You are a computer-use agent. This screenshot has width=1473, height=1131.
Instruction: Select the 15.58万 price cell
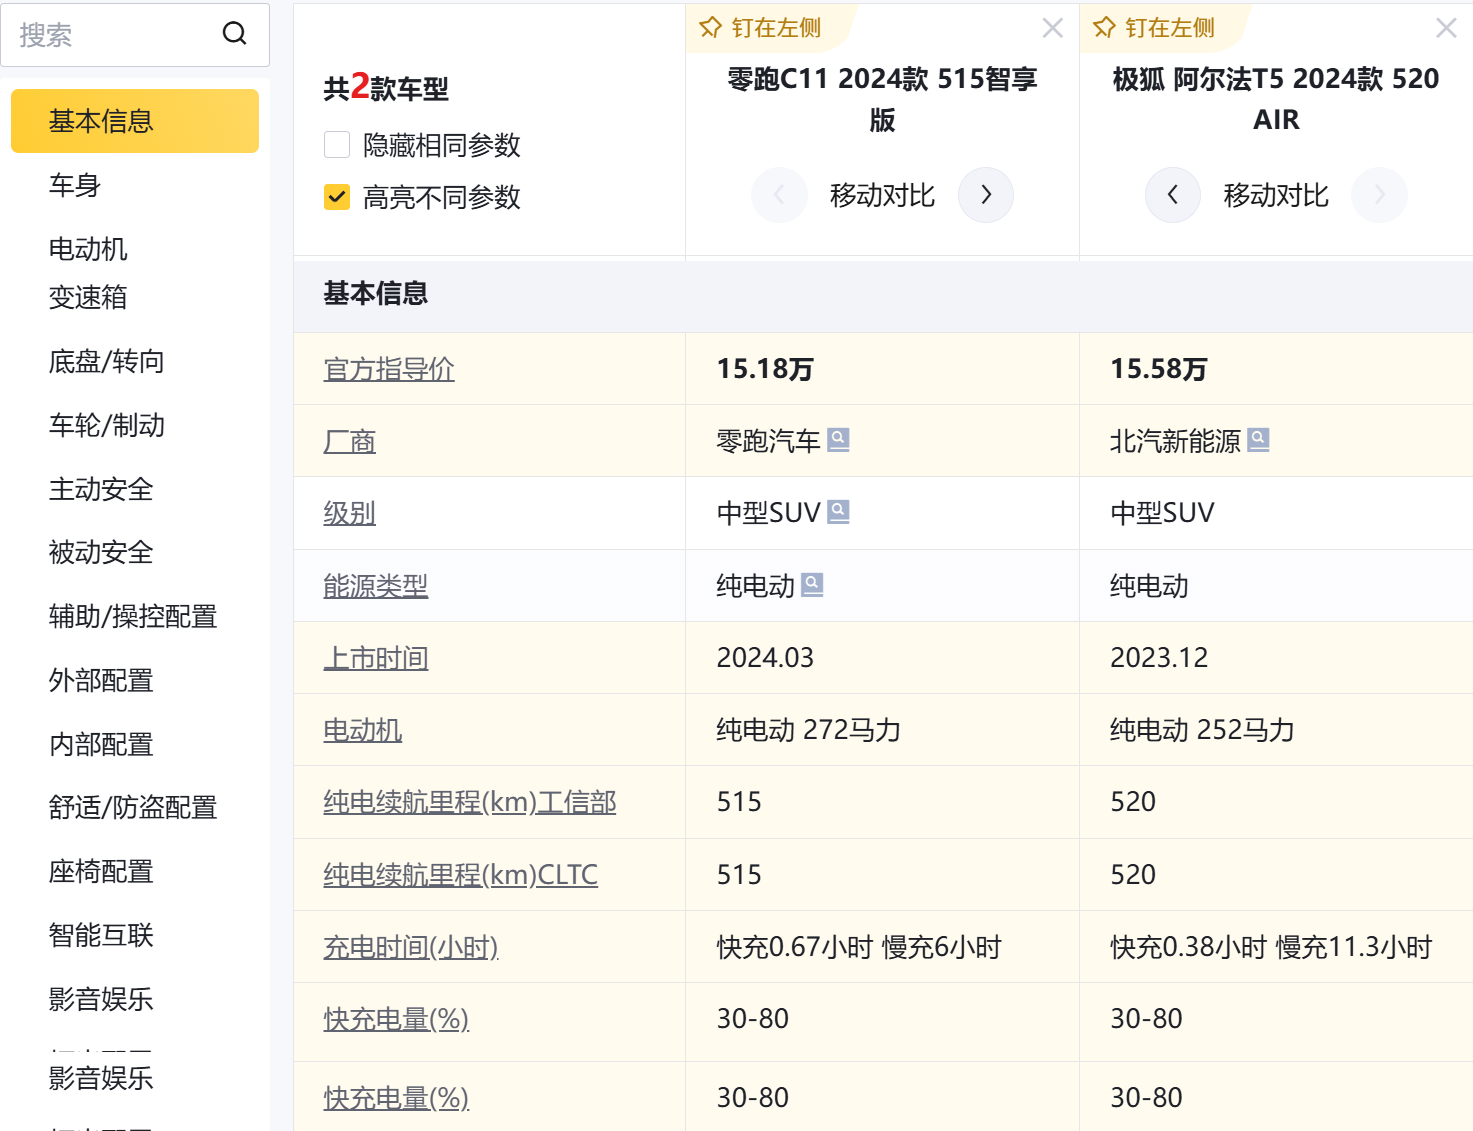(1276, 369)
